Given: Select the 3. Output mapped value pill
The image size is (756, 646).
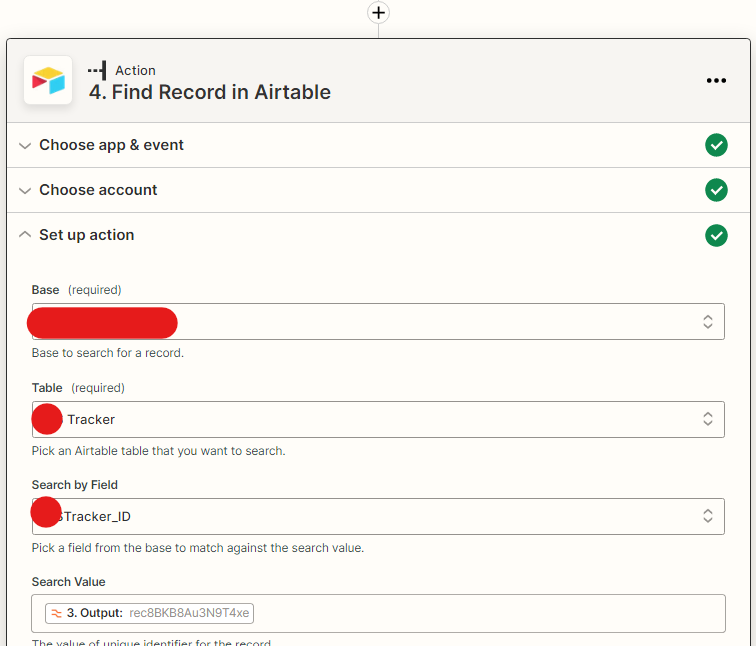Looking at the screenshot, I should click(x=149, y=613).
